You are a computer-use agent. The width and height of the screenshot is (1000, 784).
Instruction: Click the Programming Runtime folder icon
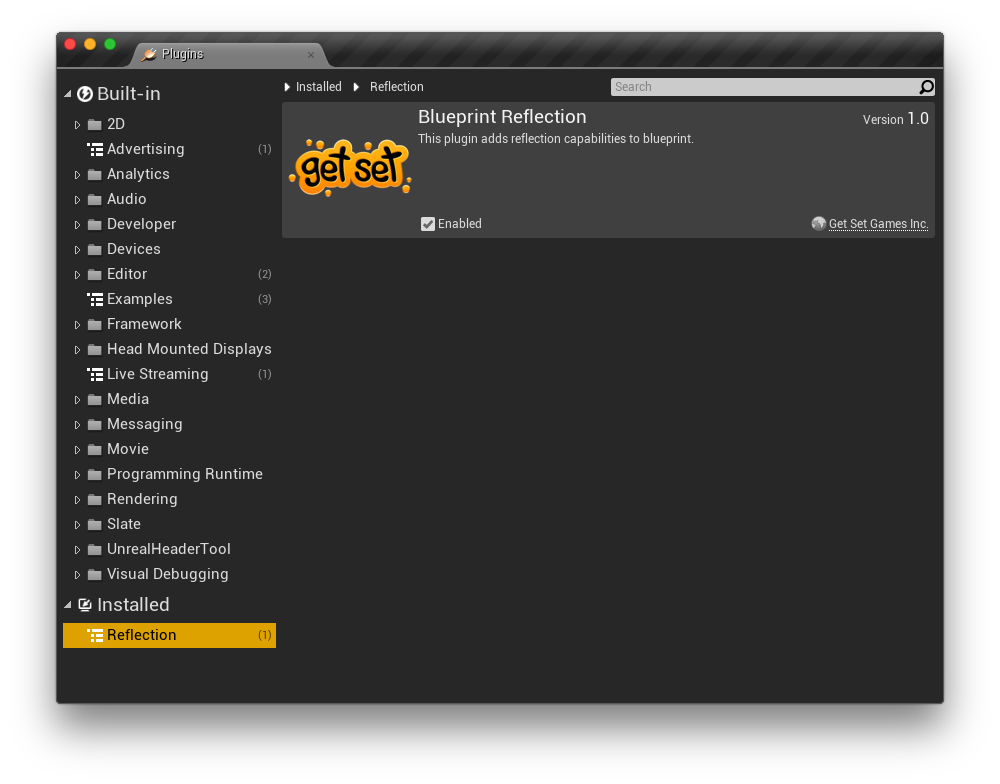pos(94,475)
